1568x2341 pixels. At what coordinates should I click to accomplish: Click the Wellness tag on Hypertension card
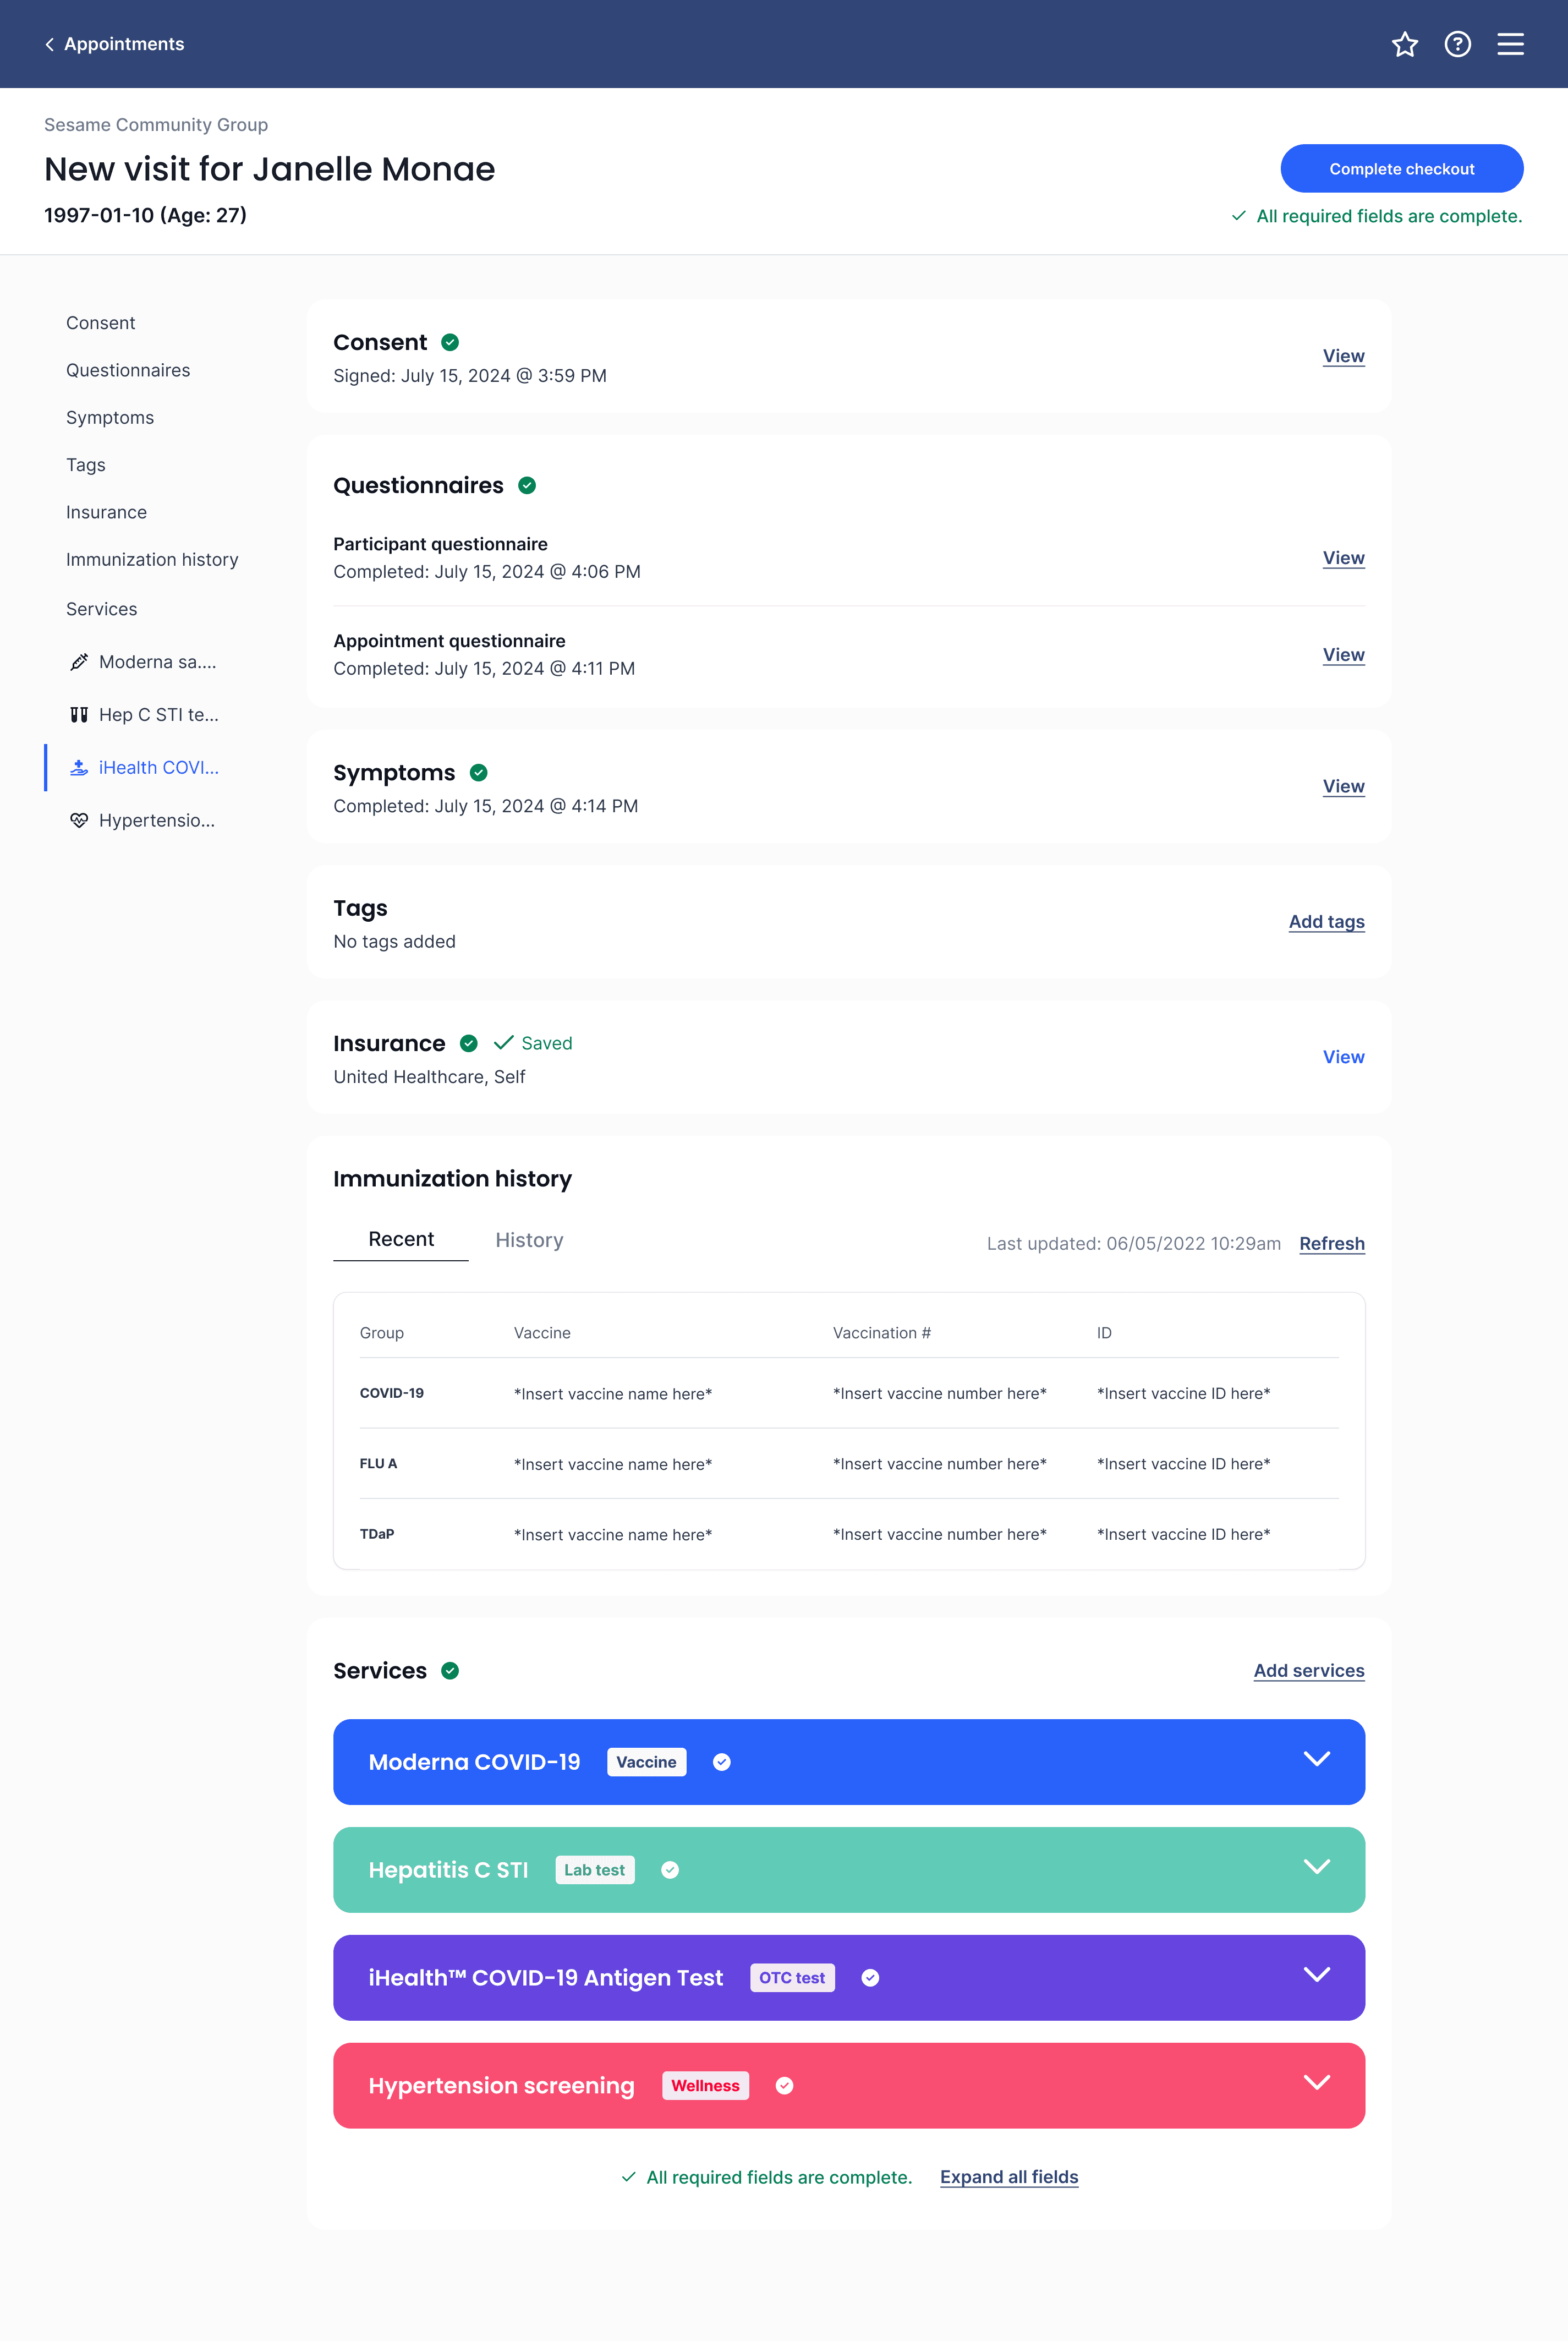[x=705, y=2085]
